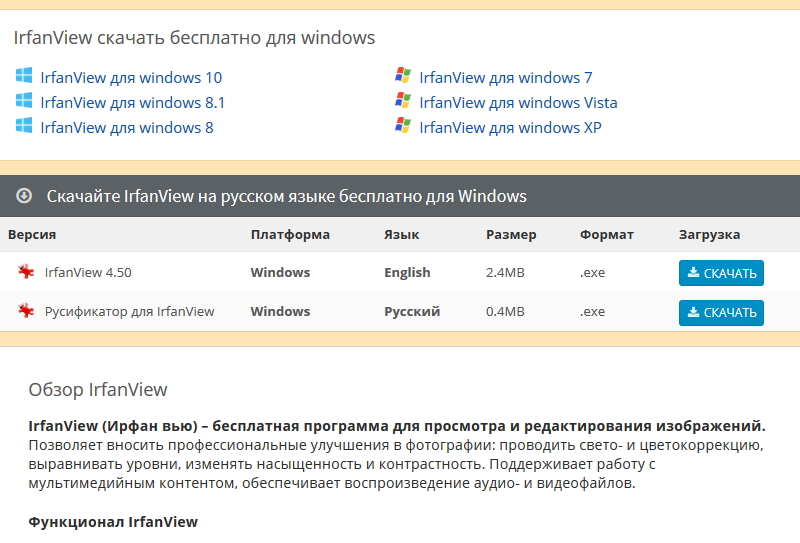Screen dimensions: 800x543
Task: Click the Платформа column header
Action: [290, 235]
